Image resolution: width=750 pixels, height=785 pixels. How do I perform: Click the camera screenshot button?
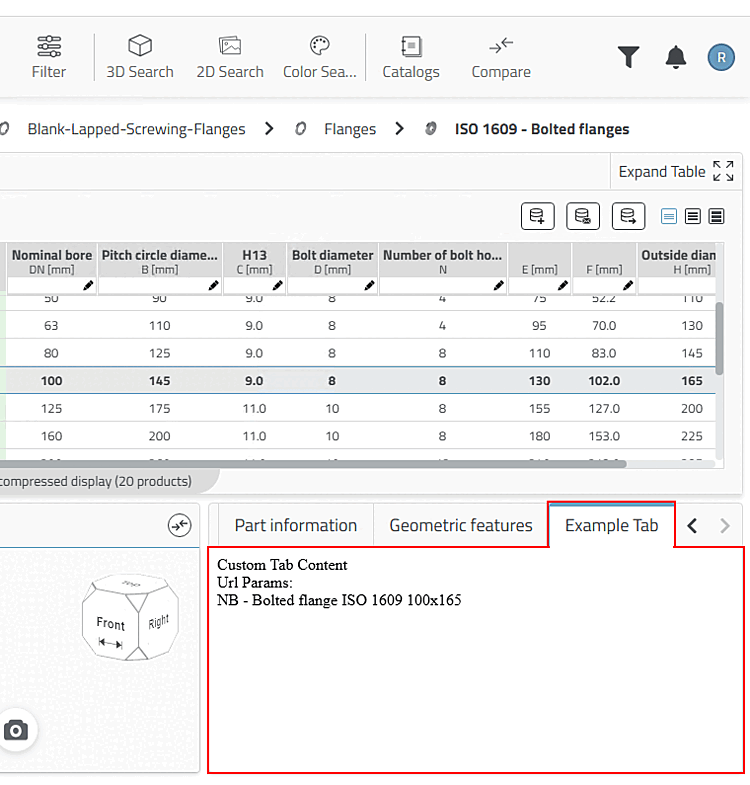pyautogui.click(x=15, y=730)
